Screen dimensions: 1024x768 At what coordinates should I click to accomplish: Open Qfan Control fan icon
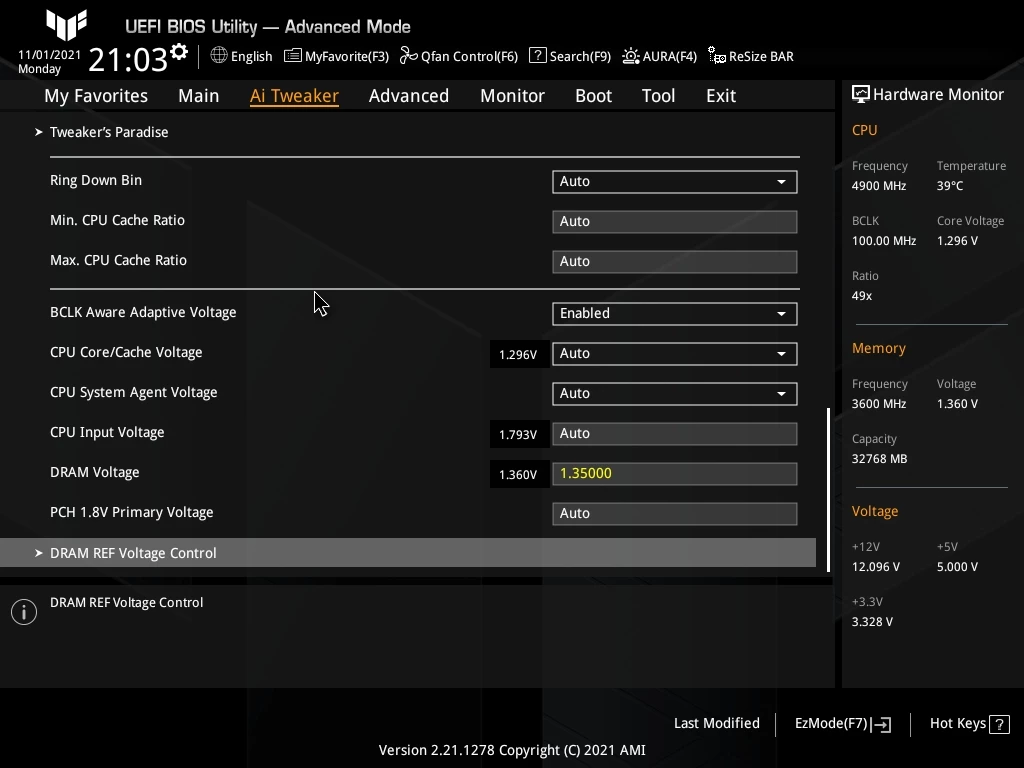click(x=408, y=56)
